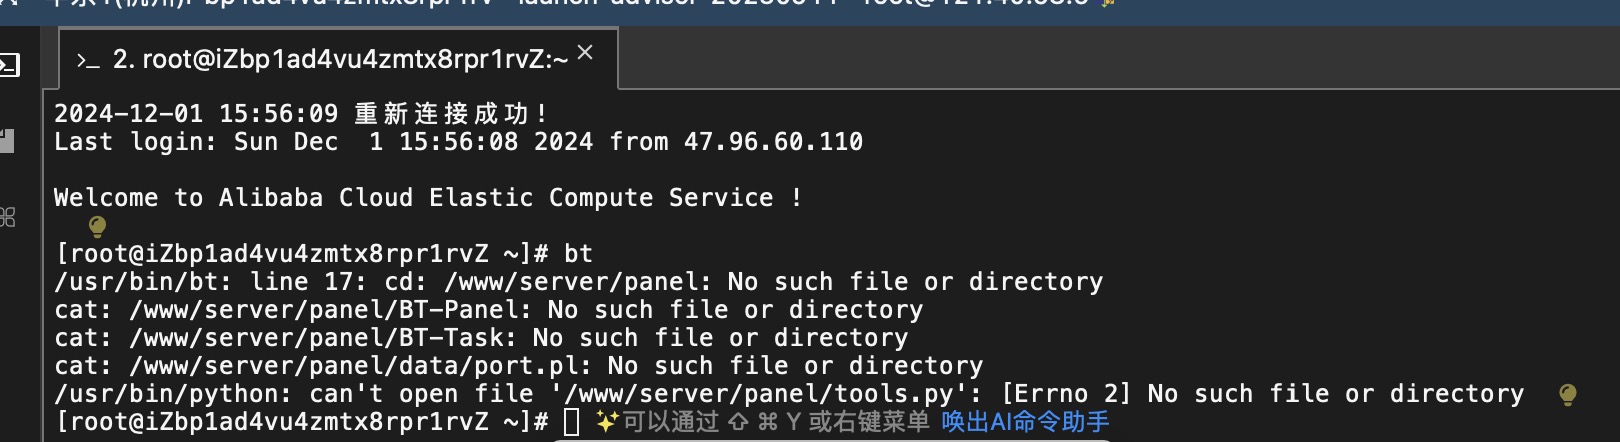Click the window title text in the top bar
This screenshot has height=442, width=1620.
coord(560,3)
